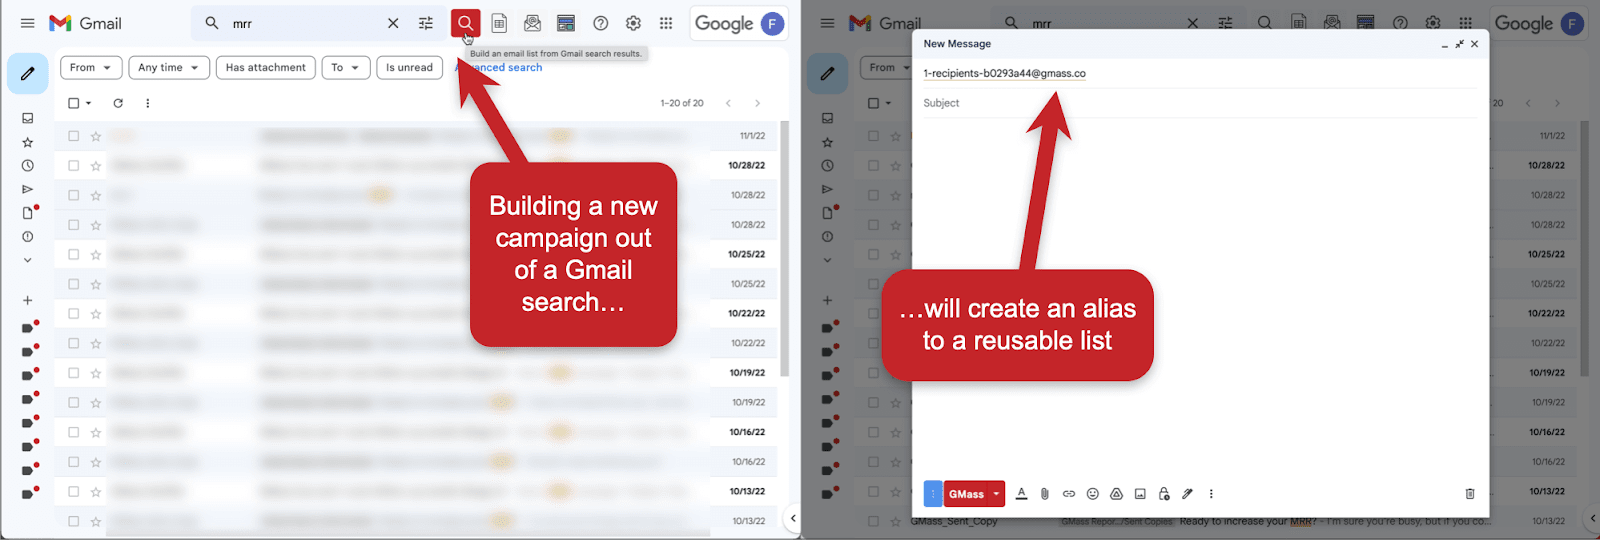Click the Advanced search link
This screenshot has width=1600, height=540.
click(x=499, y=68)
